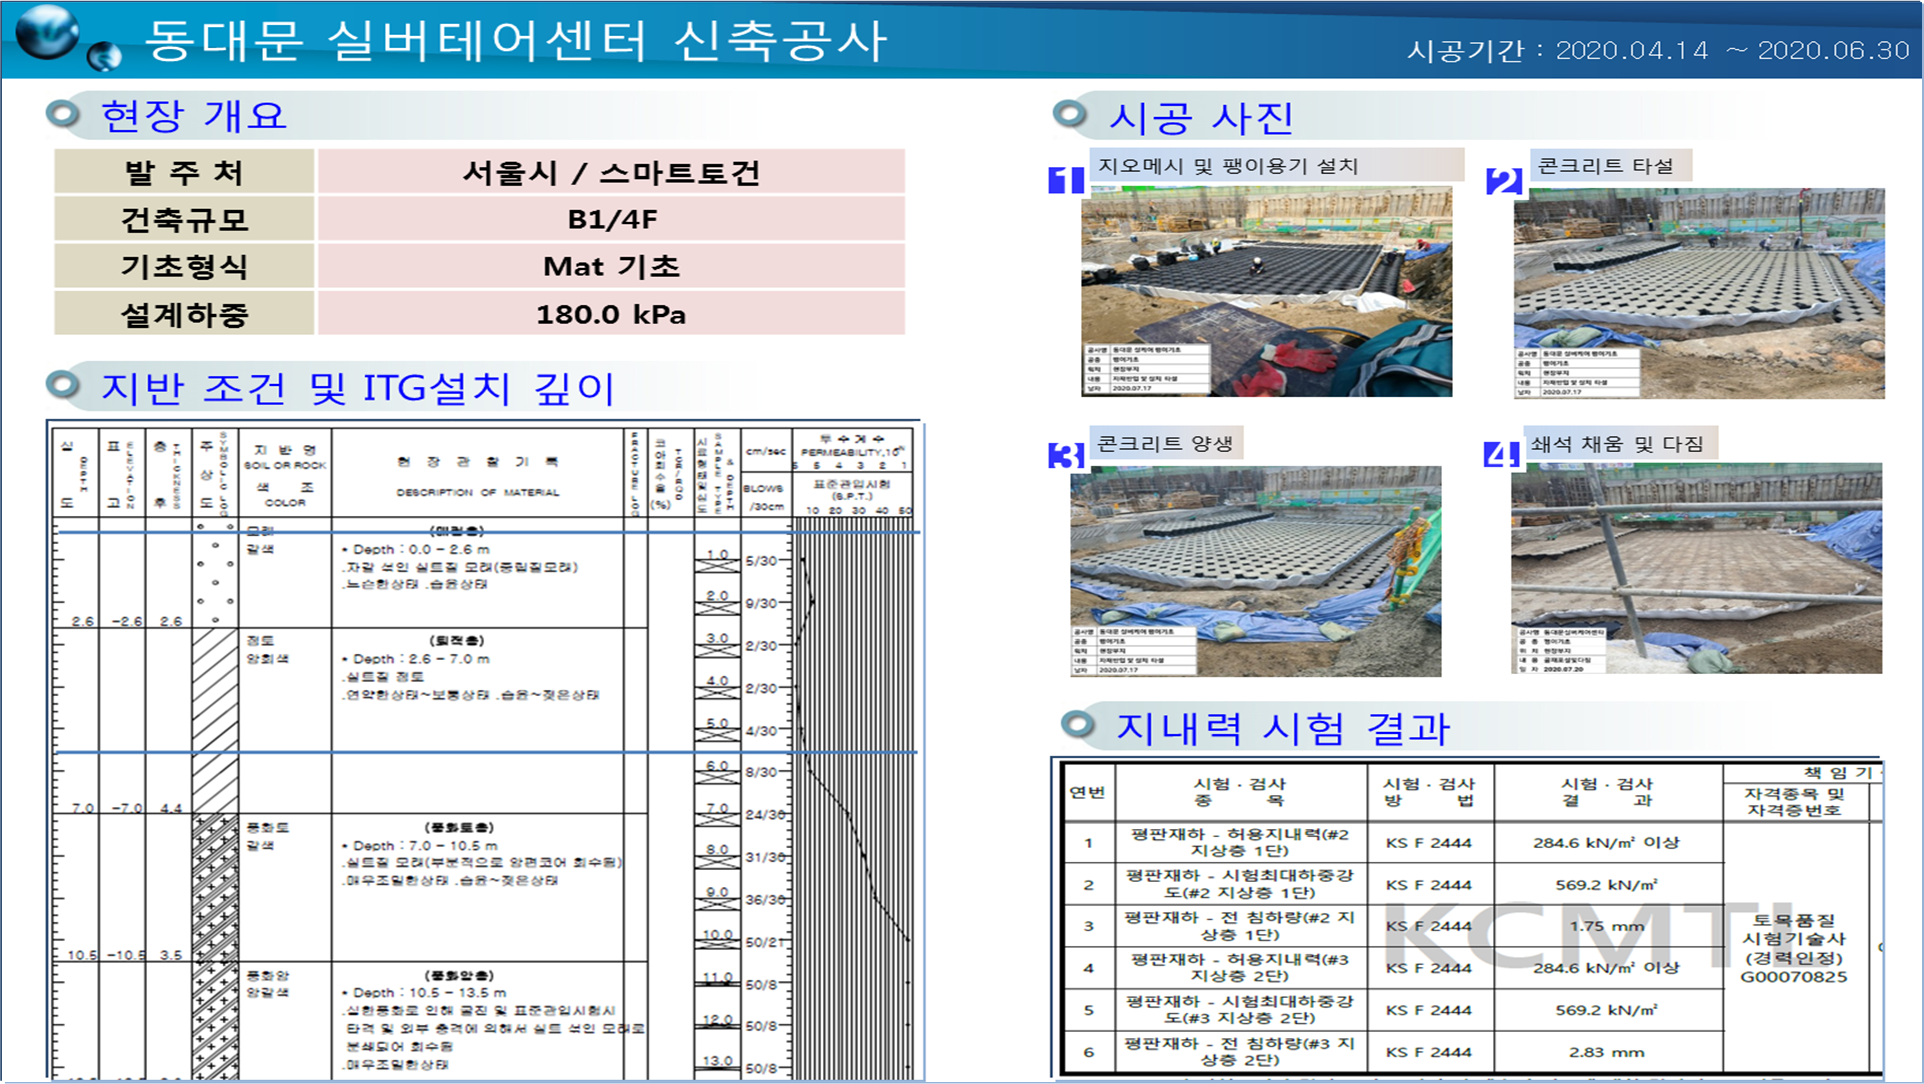Select the 180.0 kPa value cell
The image size is (1924, 1084).
point(611,314)
